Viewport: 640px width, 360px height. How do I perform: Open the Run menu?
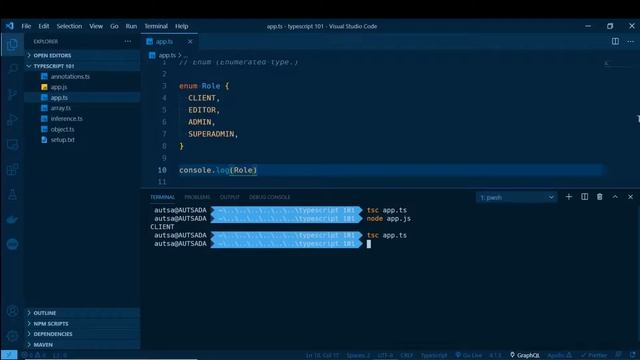tap(131, 26)
